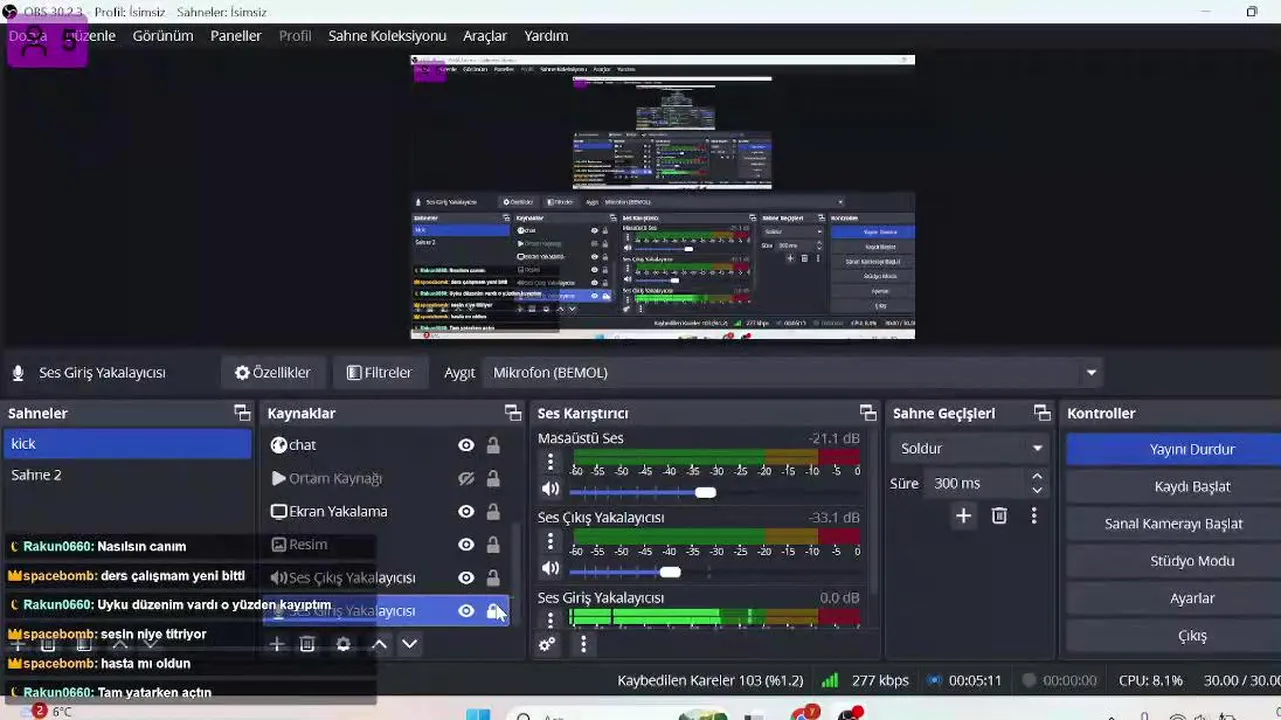Move selected source down
The height and width of the screenshot is (720, 1281).
tap(409, 645)
